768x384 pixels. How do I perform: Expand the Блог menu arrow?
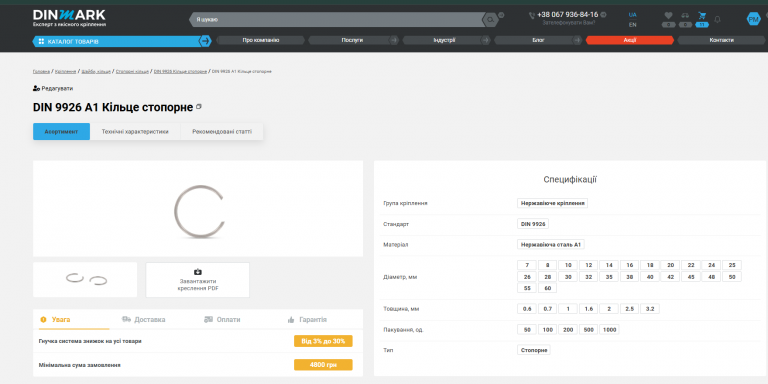click(578, 40)
